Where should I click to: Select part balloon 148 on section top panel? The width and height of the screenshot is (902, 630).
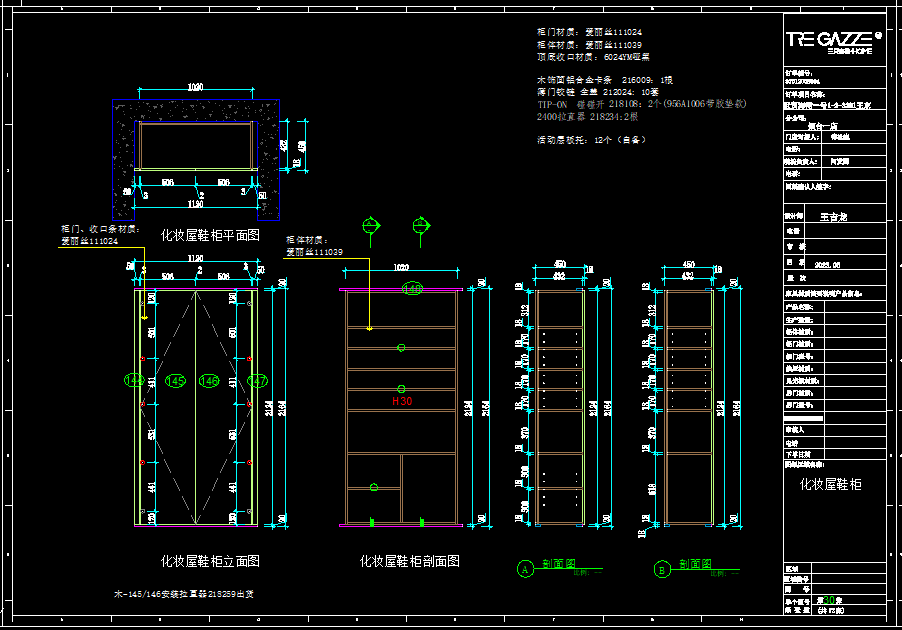412,288
